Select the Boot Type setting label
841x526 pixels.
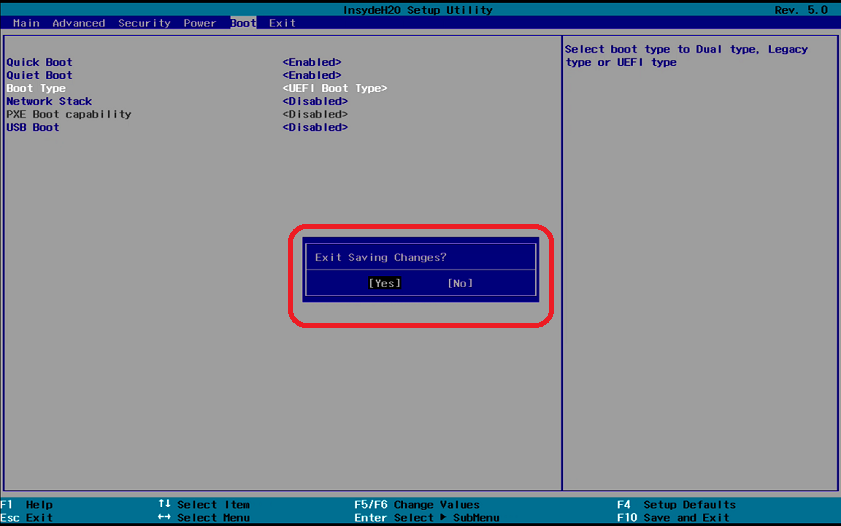pos(36,88)
